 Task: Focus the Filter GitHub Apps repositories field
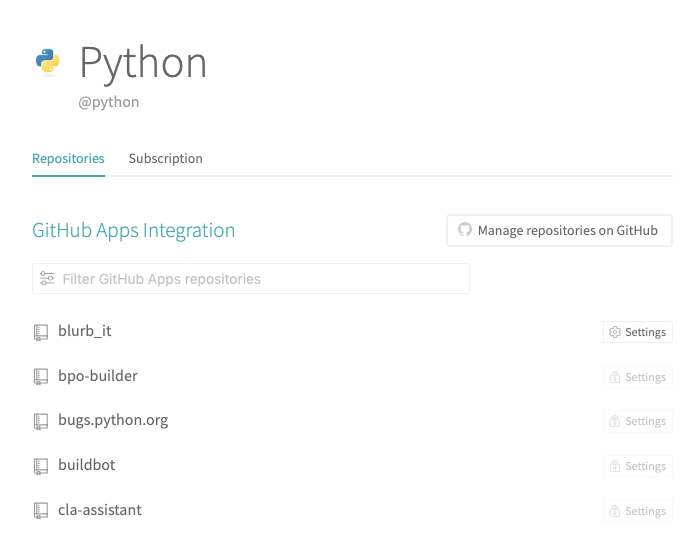tap(260, 279)
